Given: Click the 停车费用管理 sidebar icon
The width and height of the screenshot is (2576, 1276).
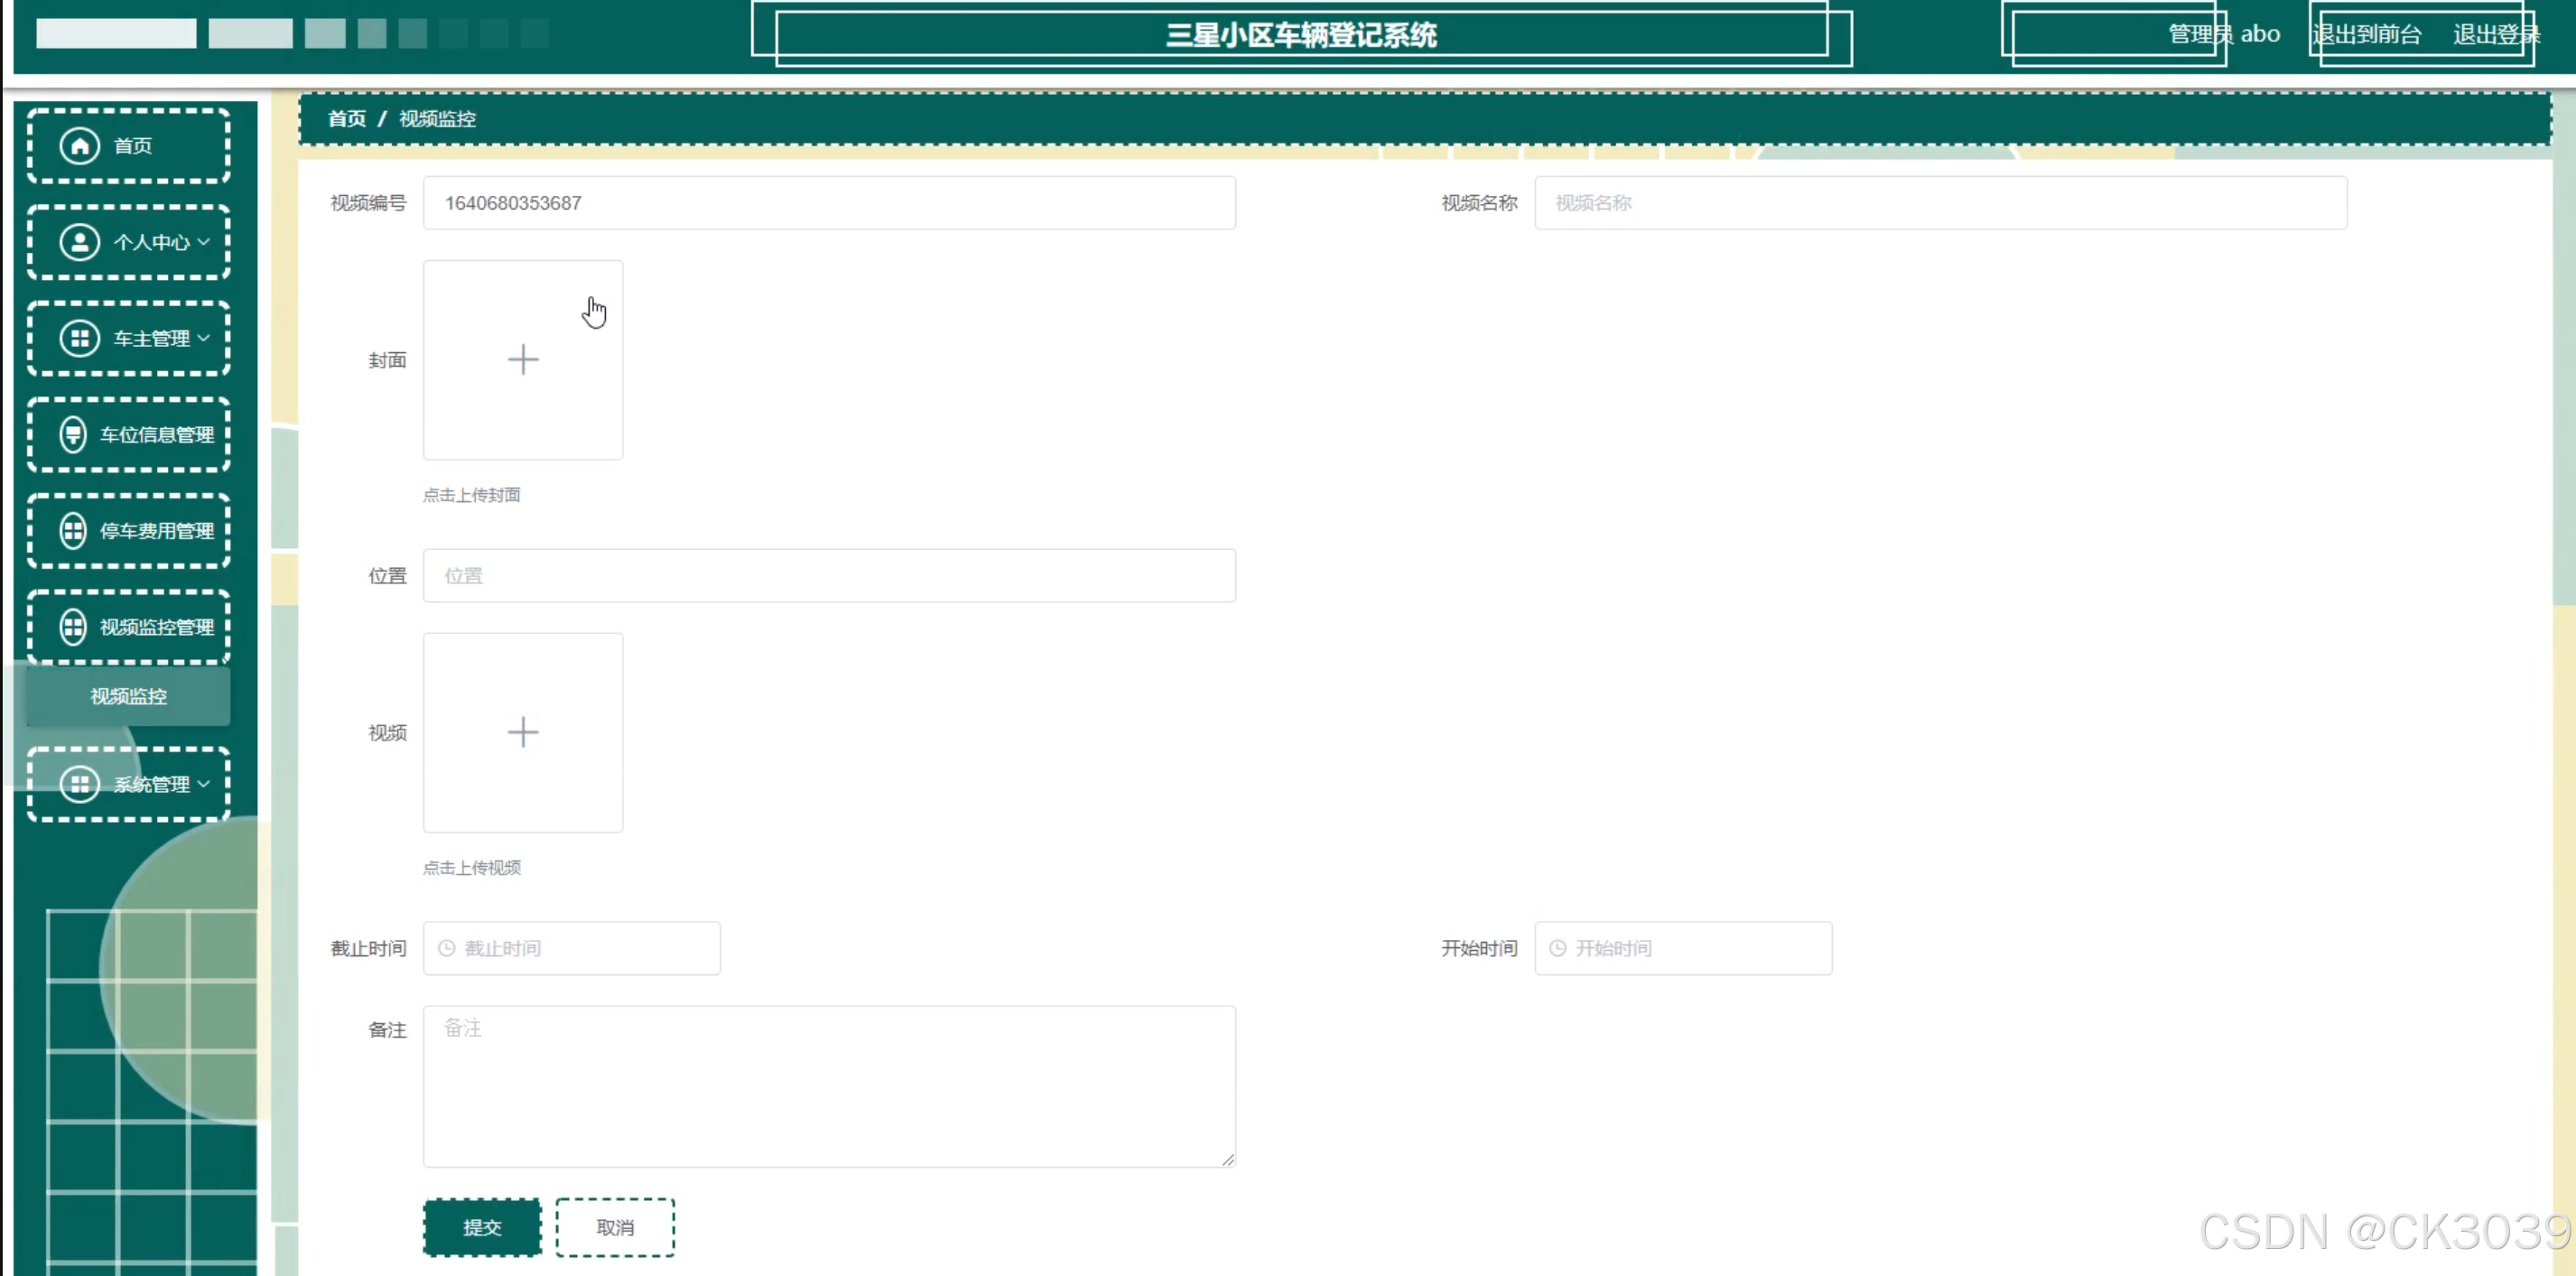Looking at the screenshot, I should [x=73, y=531].
